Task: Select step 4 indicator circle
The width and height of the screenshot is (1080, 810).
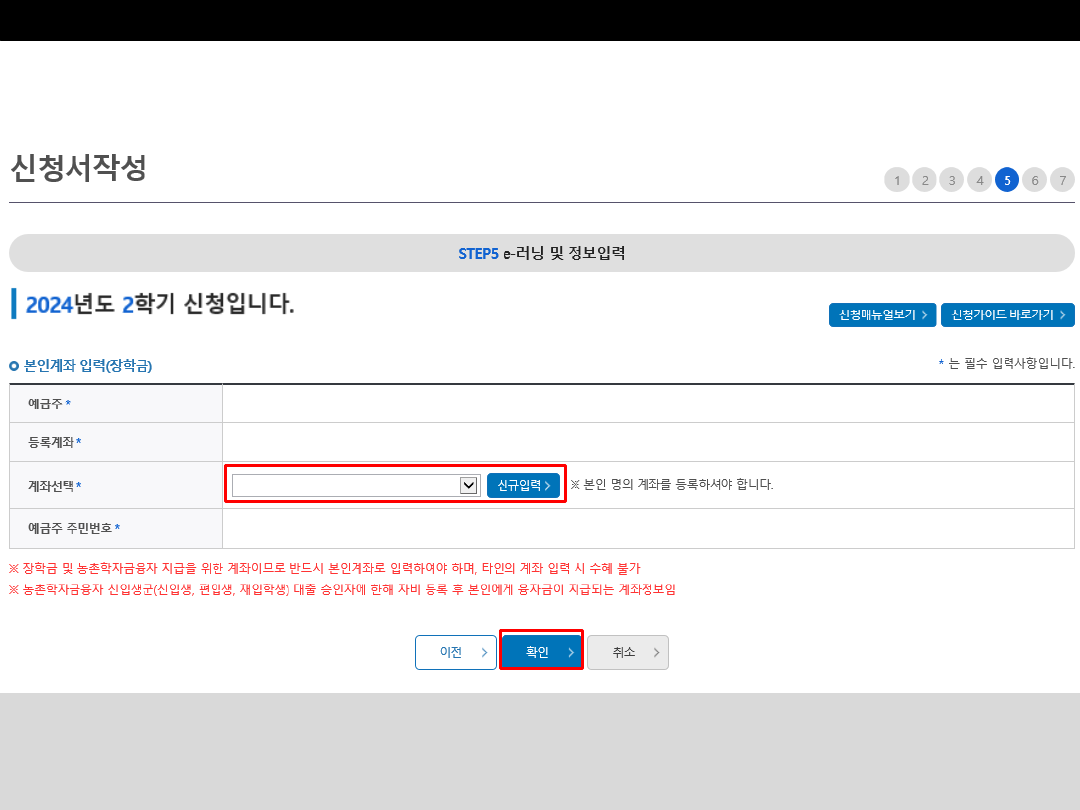Action: 979,180
